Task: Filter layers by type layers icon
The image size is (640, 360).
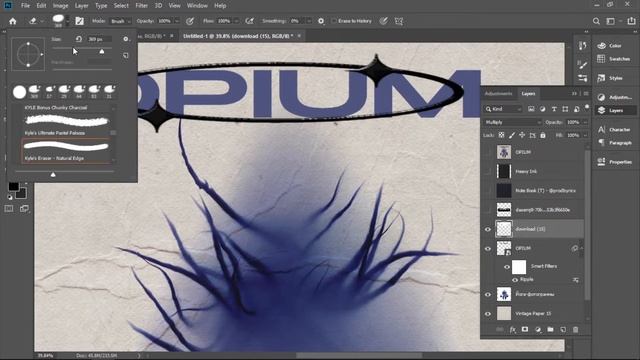Action: click(554, 109)
